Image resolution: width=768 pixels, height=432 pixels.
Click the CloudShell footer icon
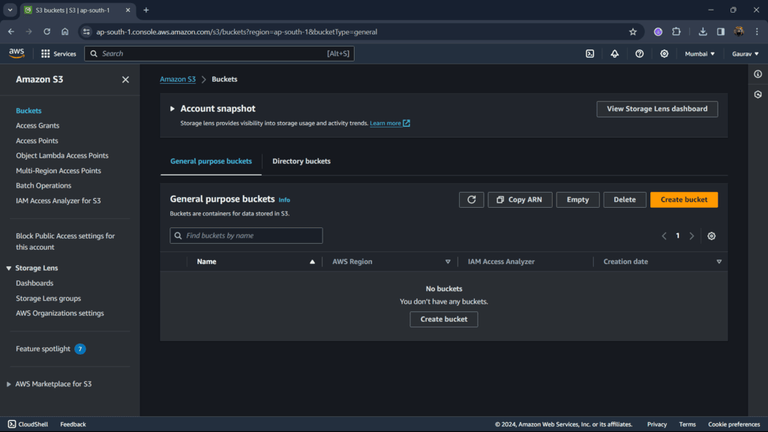coord(12,424)
